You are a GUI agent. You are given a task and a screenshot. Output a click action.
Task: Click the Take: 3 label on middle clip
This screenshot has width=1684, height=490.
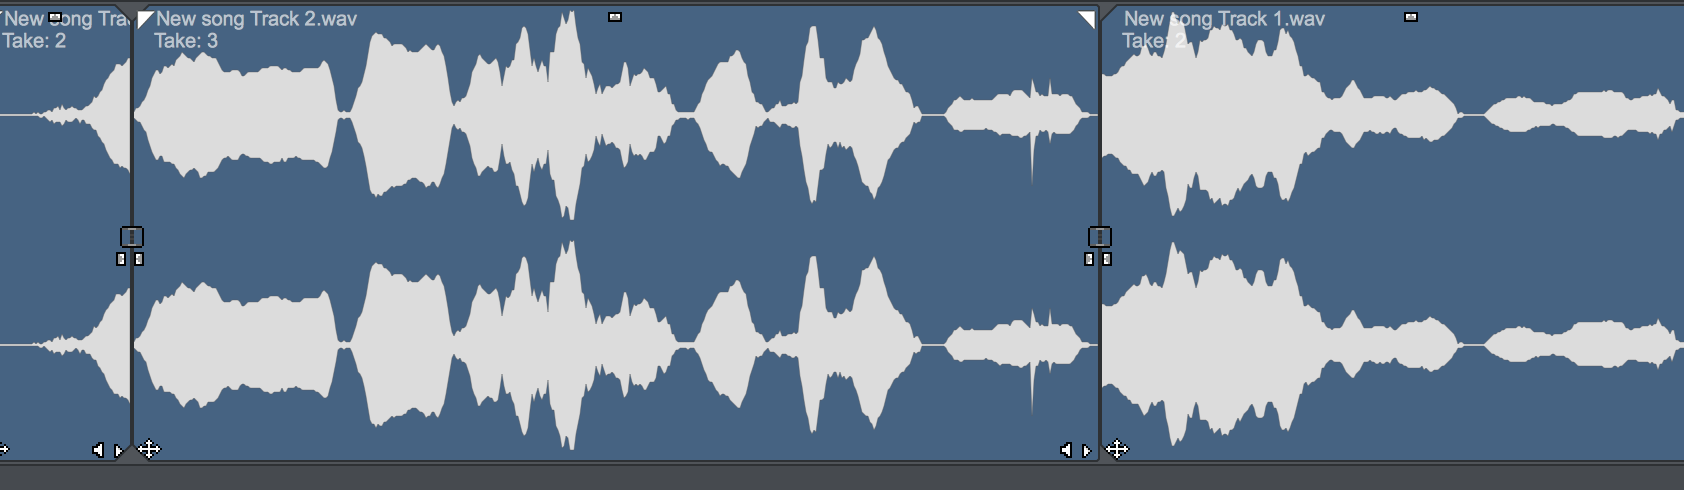pyautogui.click(x=186, y=41)
